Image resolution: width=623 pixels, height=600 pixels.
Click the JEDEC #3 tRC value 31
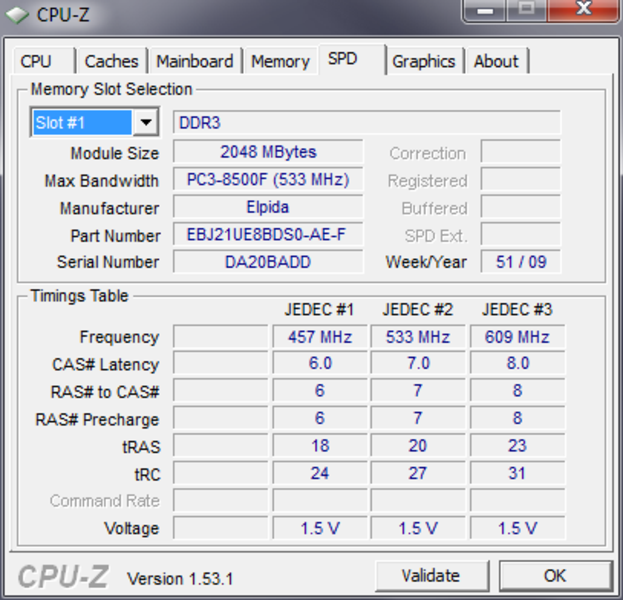517,473
